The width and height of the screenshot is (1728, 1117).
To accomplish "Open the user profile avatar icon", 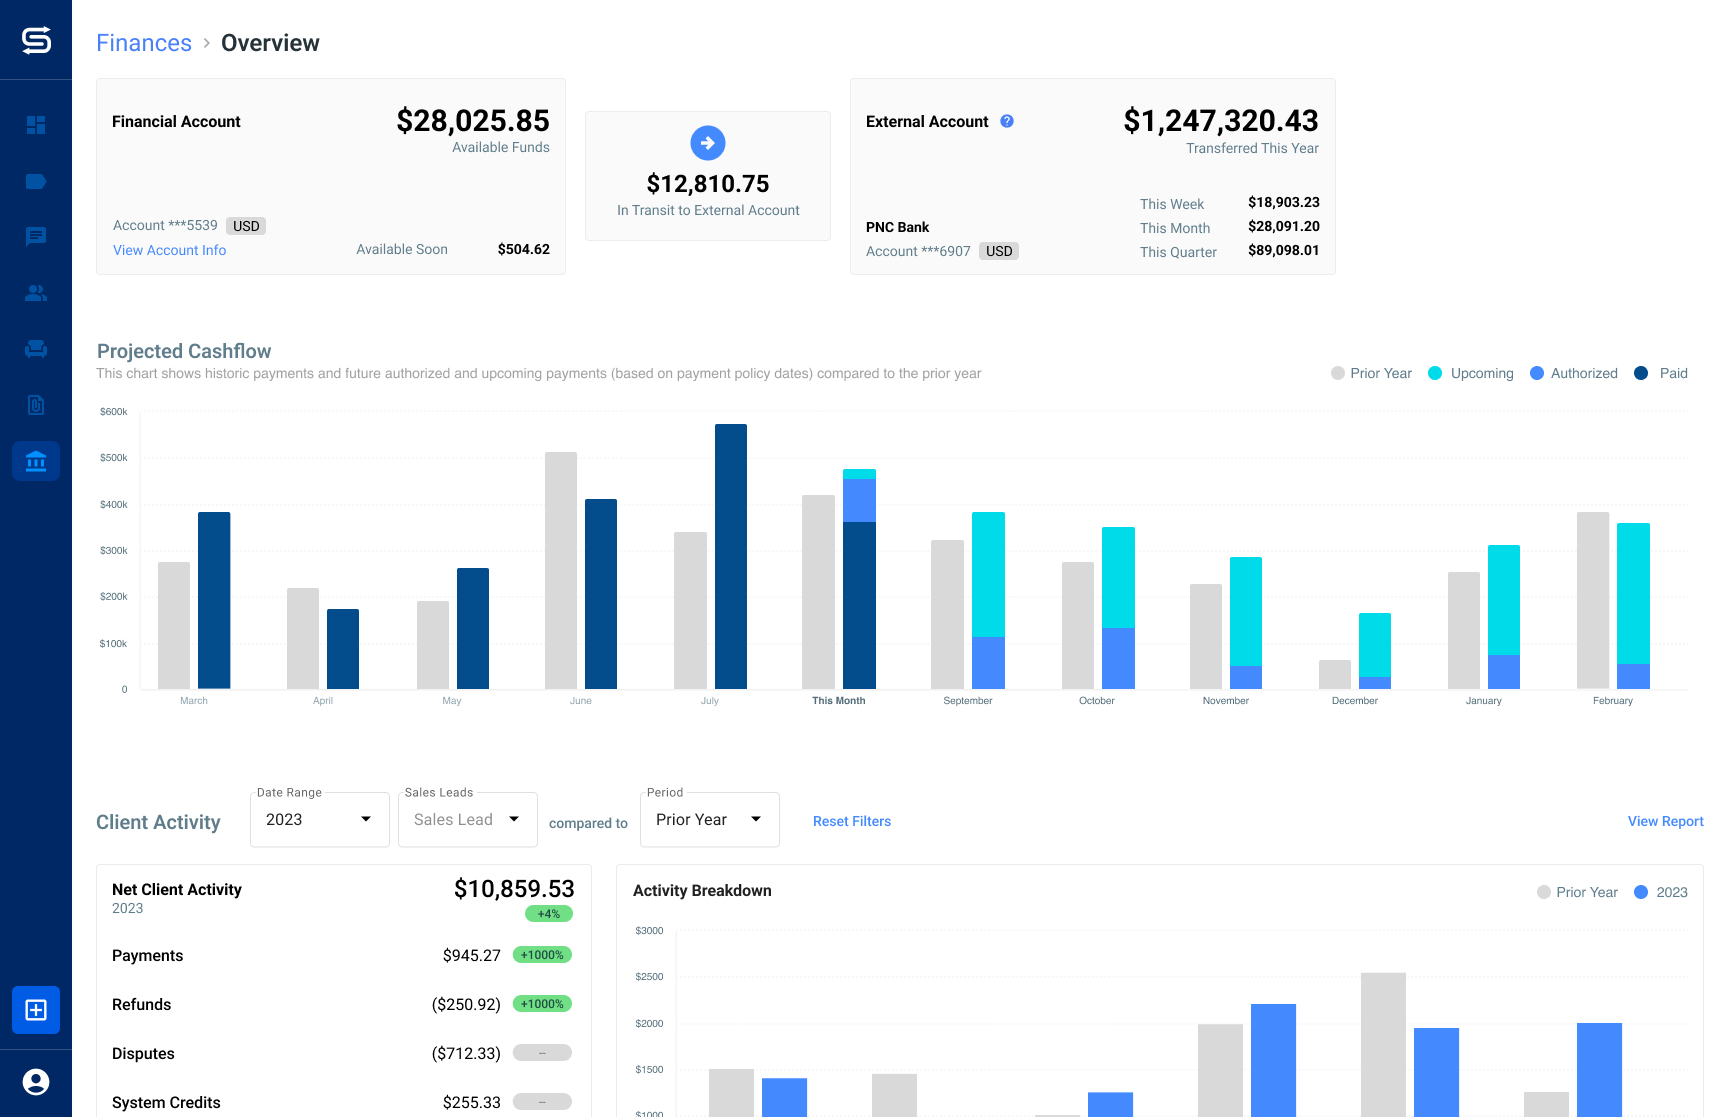I will [36, 1082].
